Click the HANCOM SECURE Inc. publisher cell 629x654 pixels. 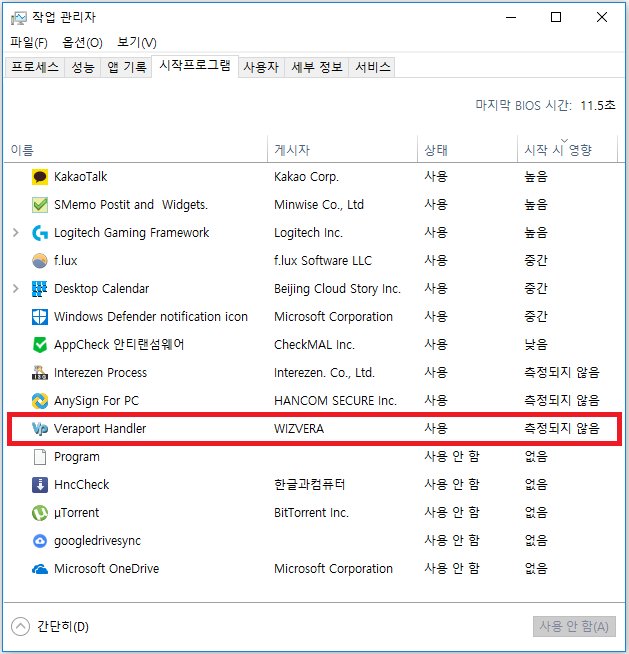click(335, 401)
